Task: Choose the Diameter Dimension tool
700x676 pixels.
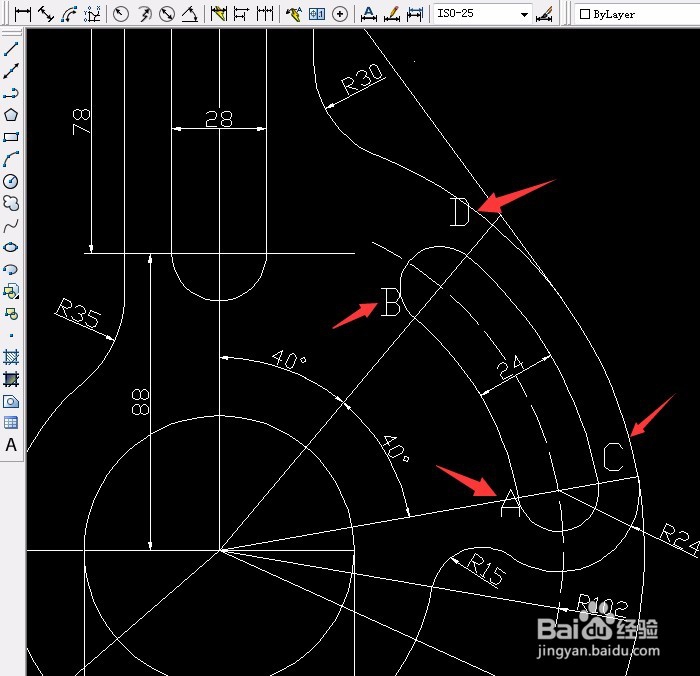Action: (167, 14)
